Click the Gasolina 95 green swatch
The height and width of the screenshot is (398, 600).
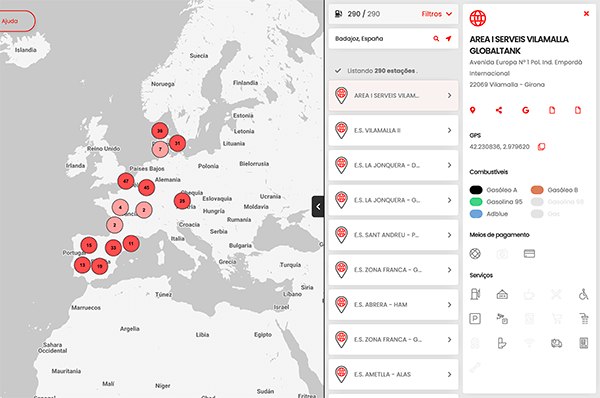point(476,202)
